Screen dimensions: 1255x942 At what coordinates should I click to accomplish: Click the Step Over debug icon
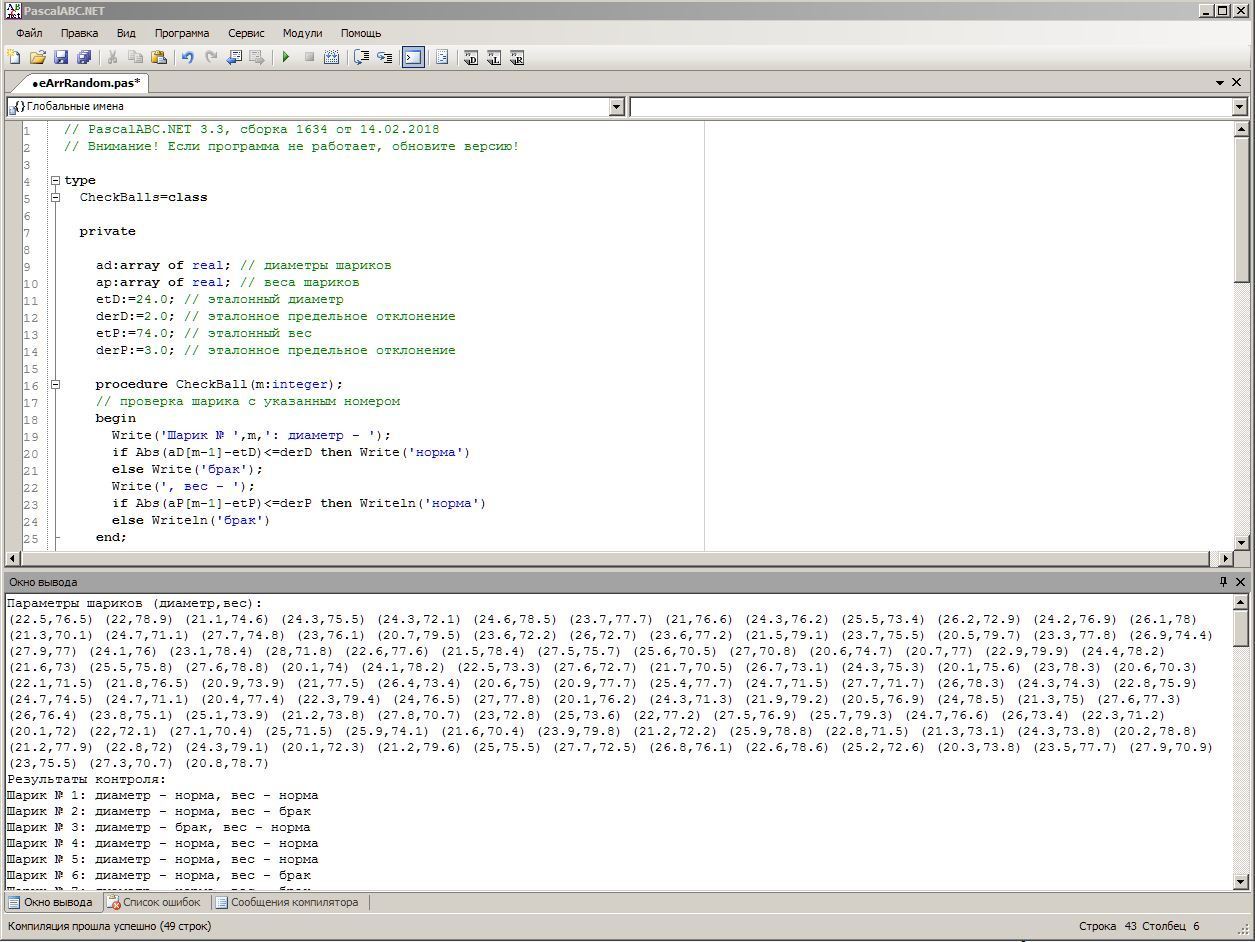(361, 58)
